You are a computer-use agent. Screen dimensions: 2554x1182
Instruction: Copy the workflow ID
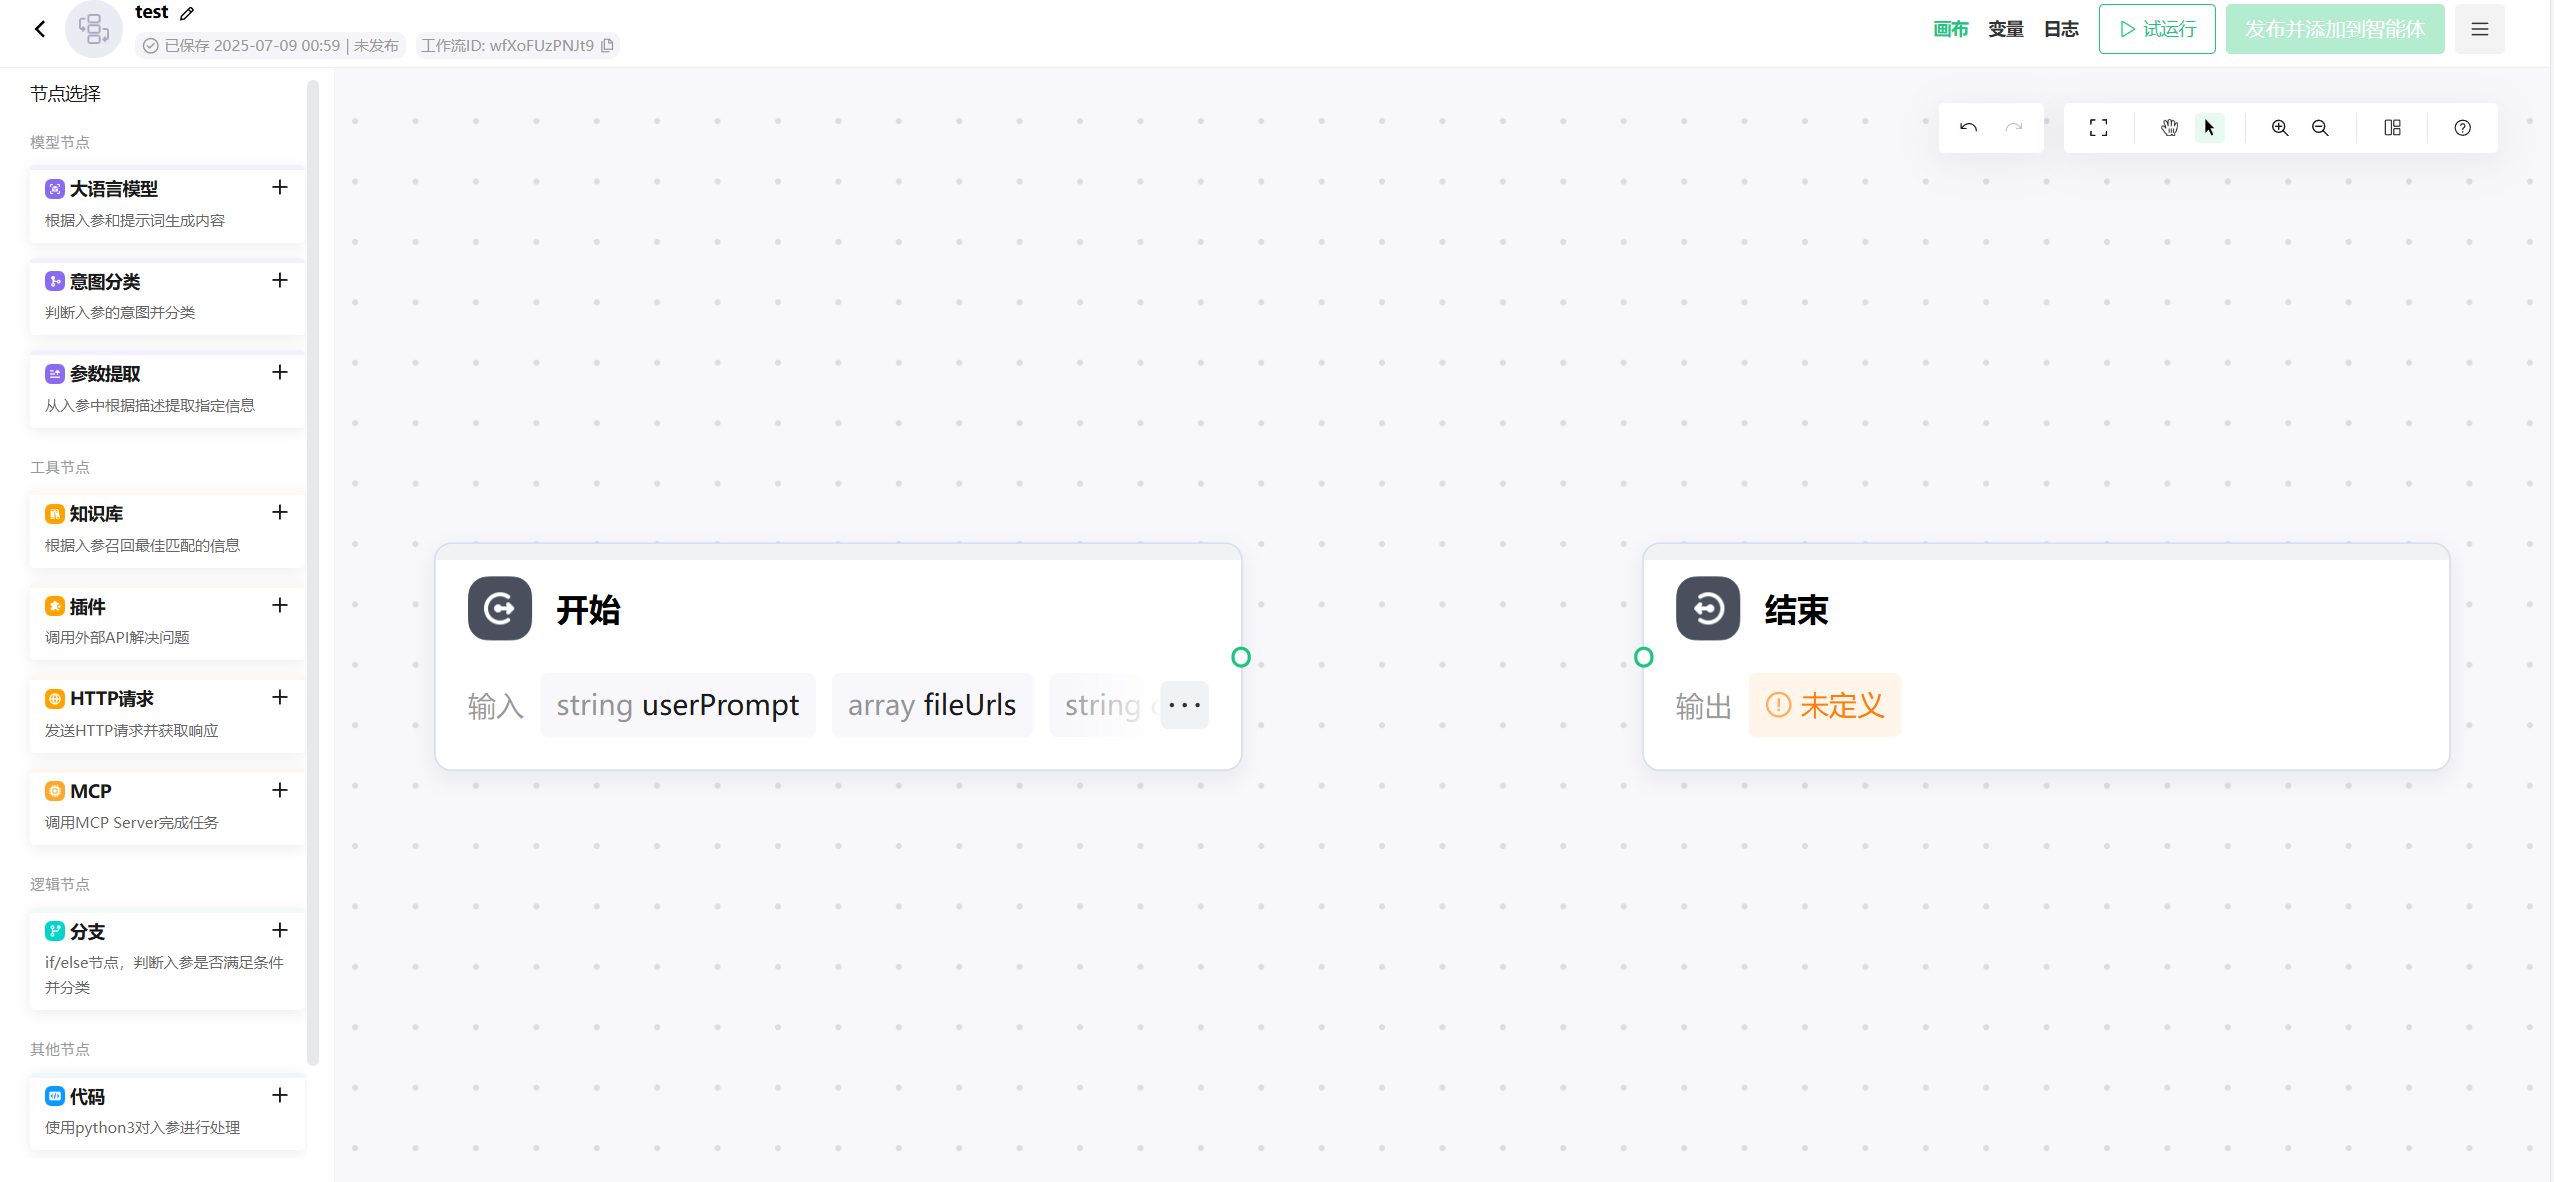(607, 45)
